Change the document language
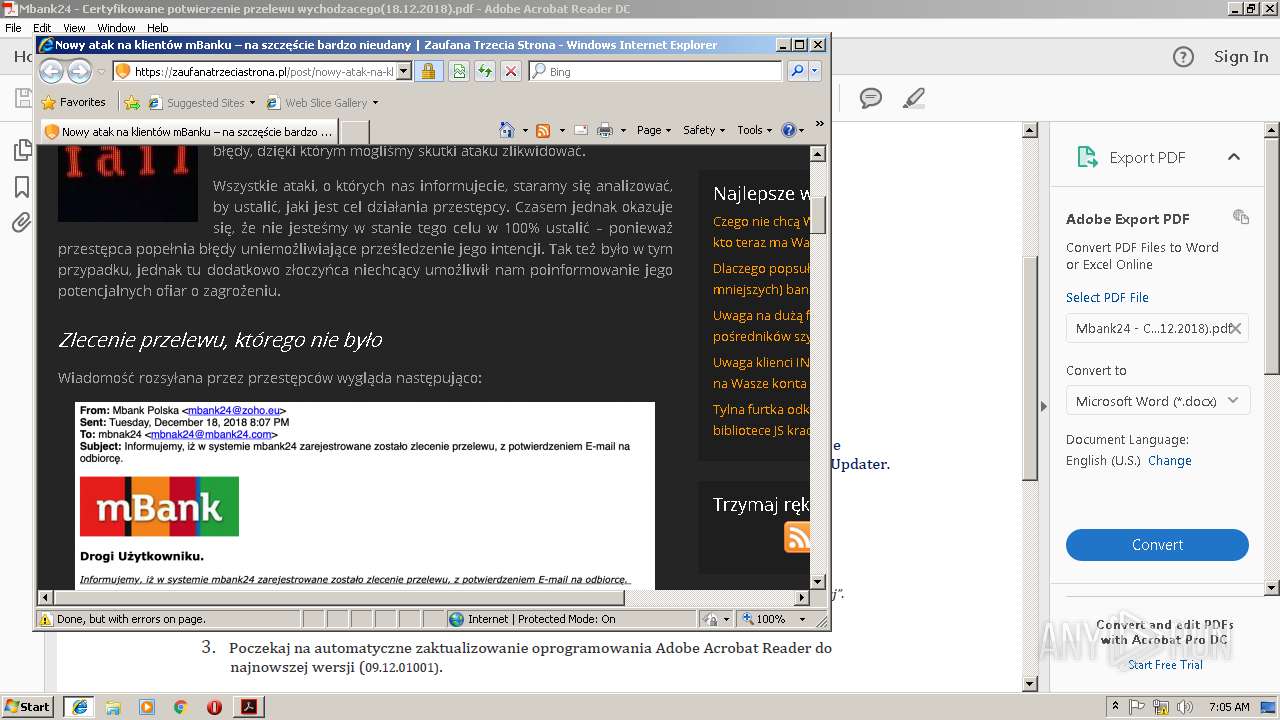The image size is (1280, 720). pyautogui.click(x=1170, y=461)
